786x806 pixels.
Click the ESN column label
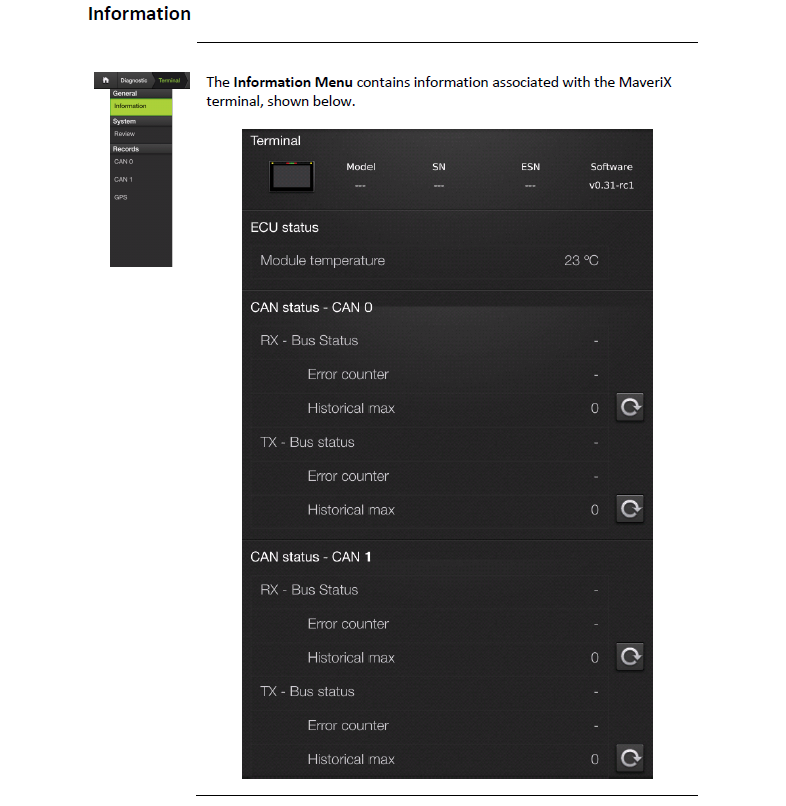[531, 167]
